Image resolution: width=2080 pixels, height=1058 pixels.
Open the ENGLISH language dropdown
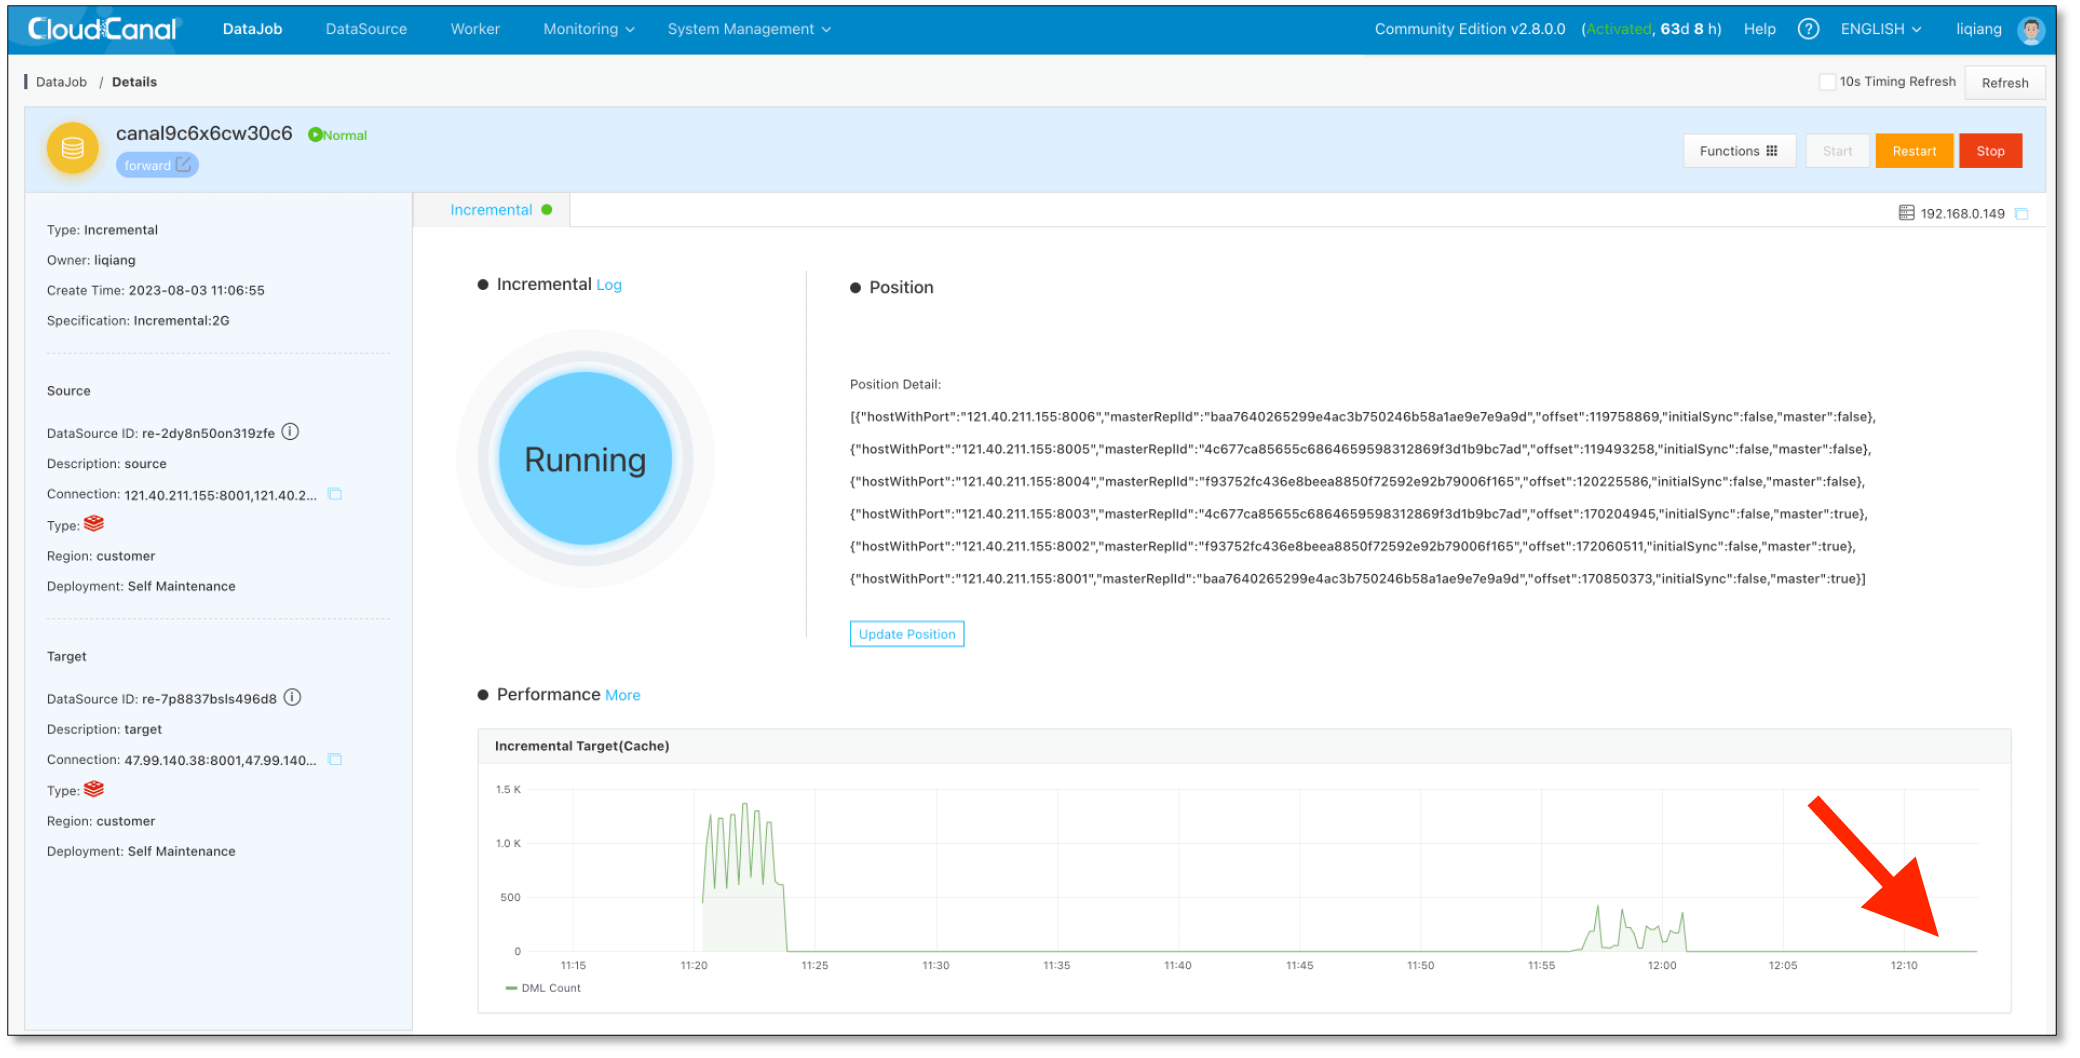(x=1880, y=29)
